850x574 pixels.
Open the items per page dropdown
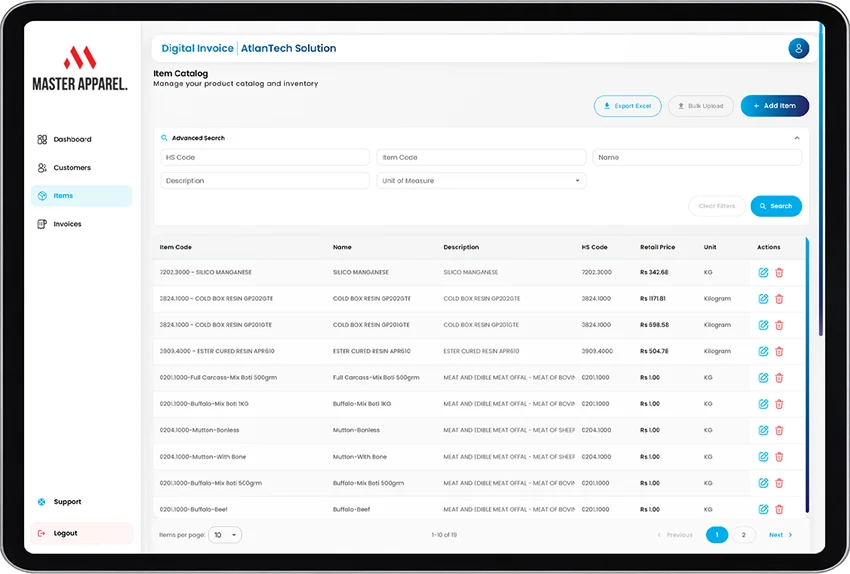225,535
